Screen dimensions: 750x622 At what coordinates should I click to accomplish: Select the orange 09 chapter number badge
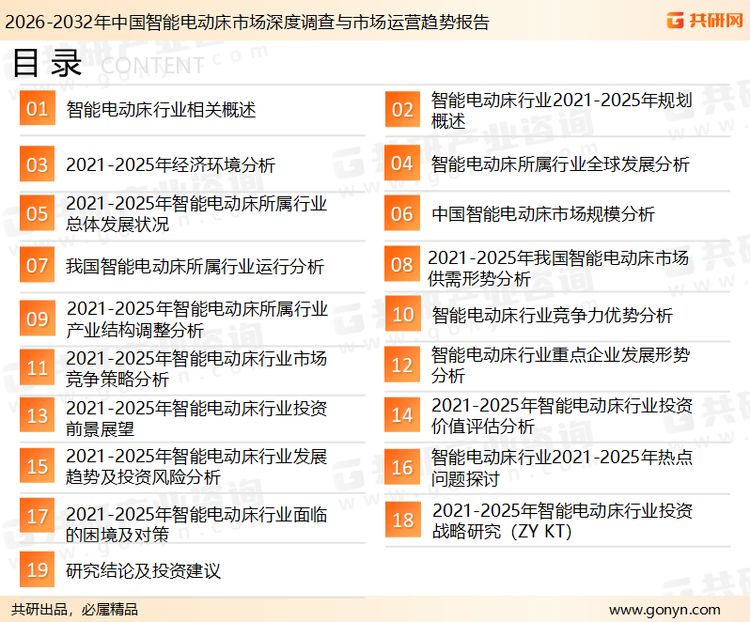point(37,318)
